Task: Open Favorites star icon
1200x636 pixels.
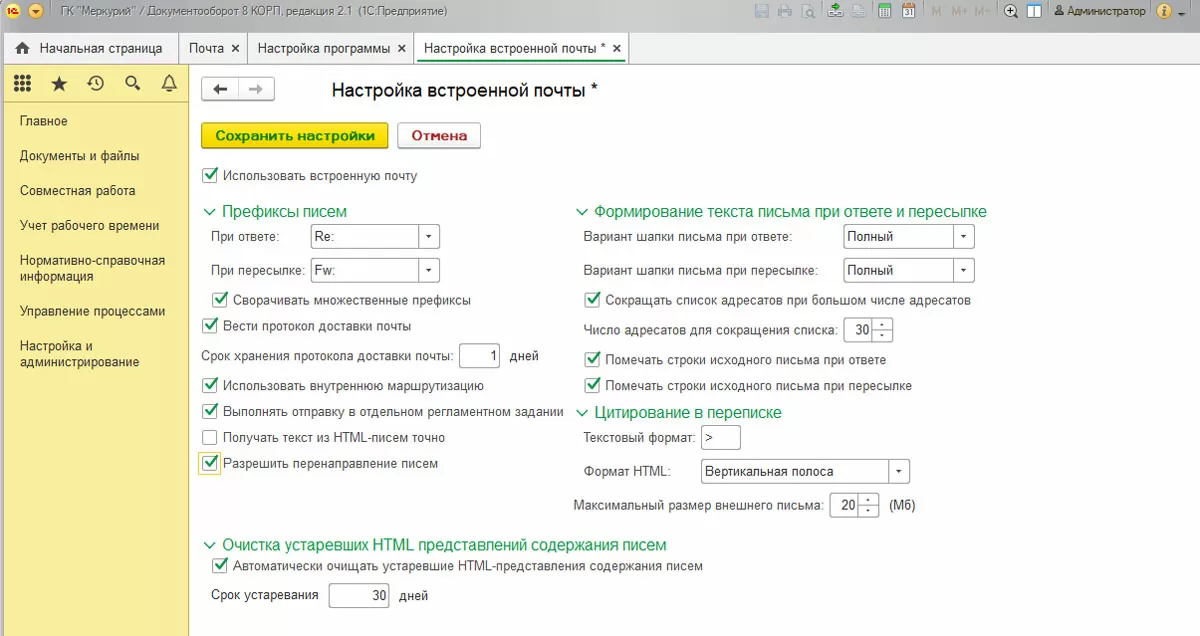Action: pos(59,84)
